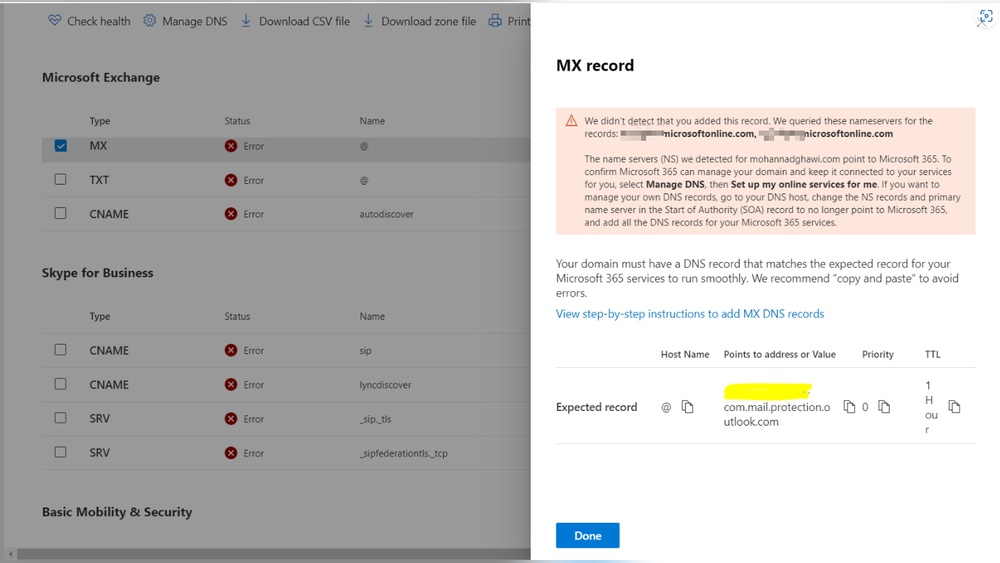
Task: Check the _sipfederationtls._tcp SRV checkbox
Action: 61,452
